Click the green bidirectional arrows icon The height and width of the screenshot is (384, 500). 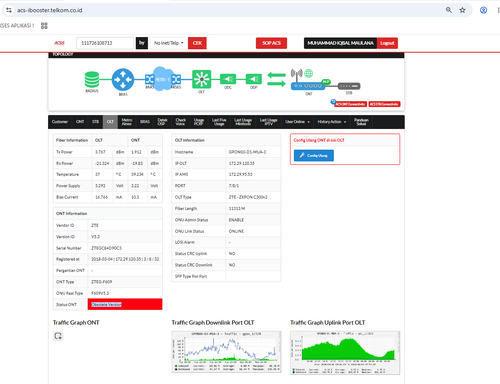click(x=276, y=79)
